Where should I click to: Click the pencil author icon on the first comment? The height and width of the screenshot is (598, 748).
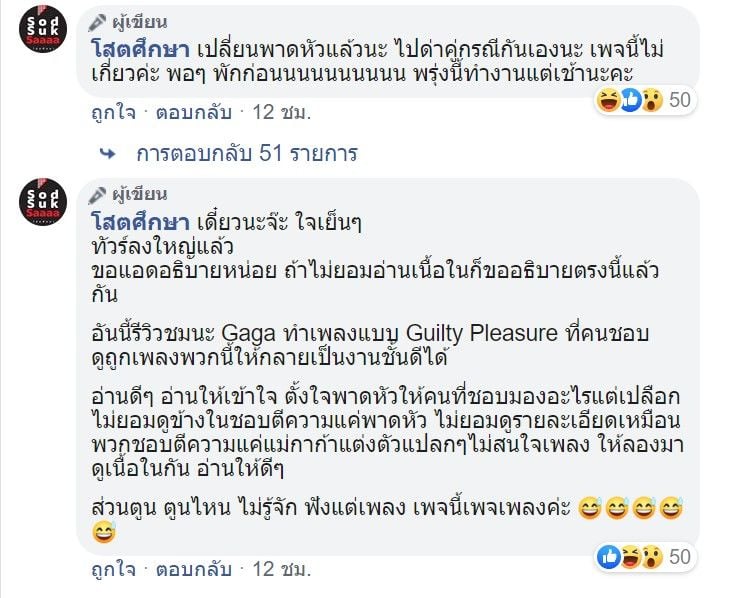click(x=96, y=20)
